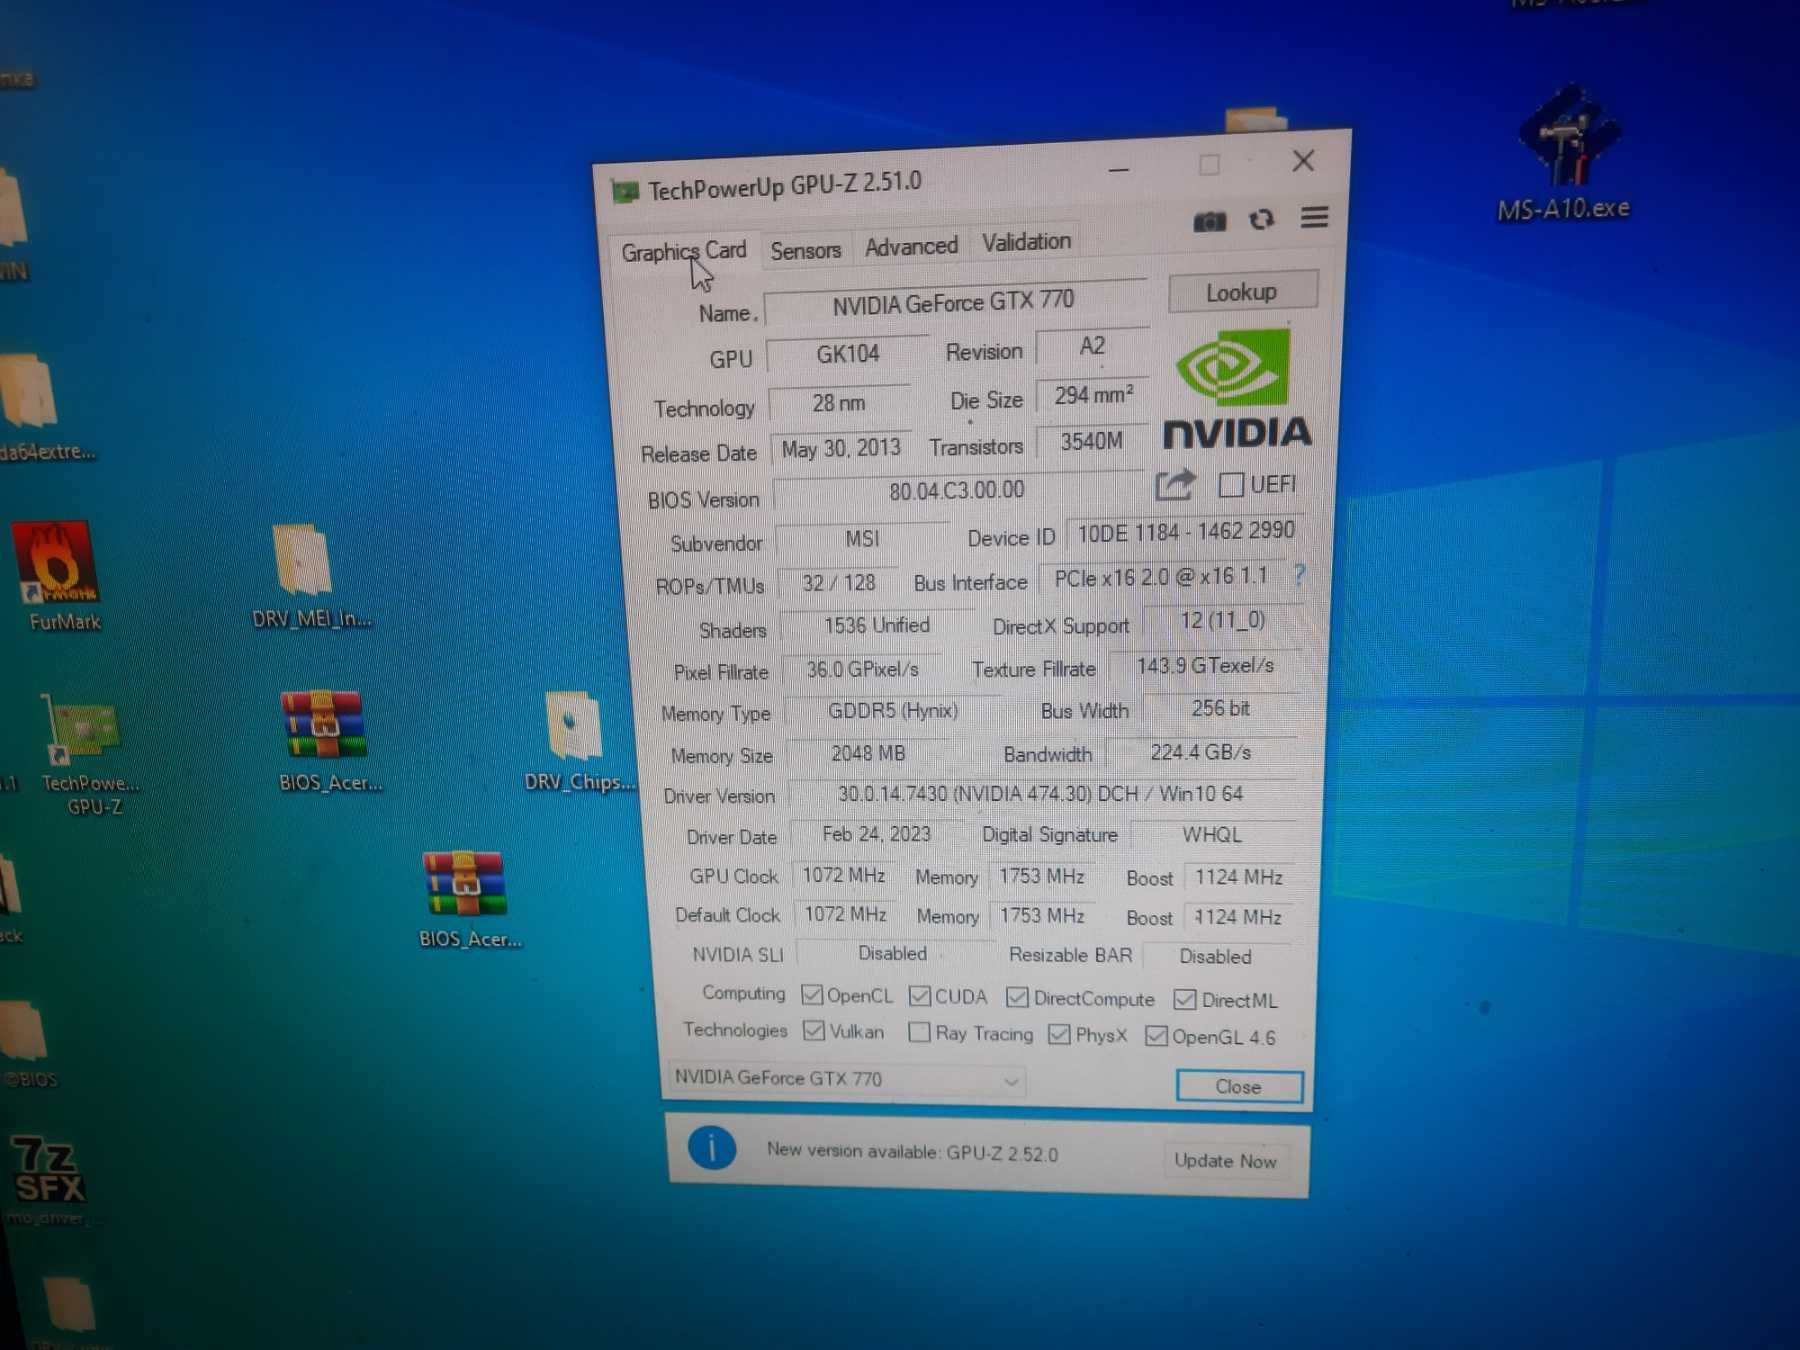Click the Memory Size value 2048 MB
The height and width of the screenshot is (1350, 1800).
(x=868, y=754)
